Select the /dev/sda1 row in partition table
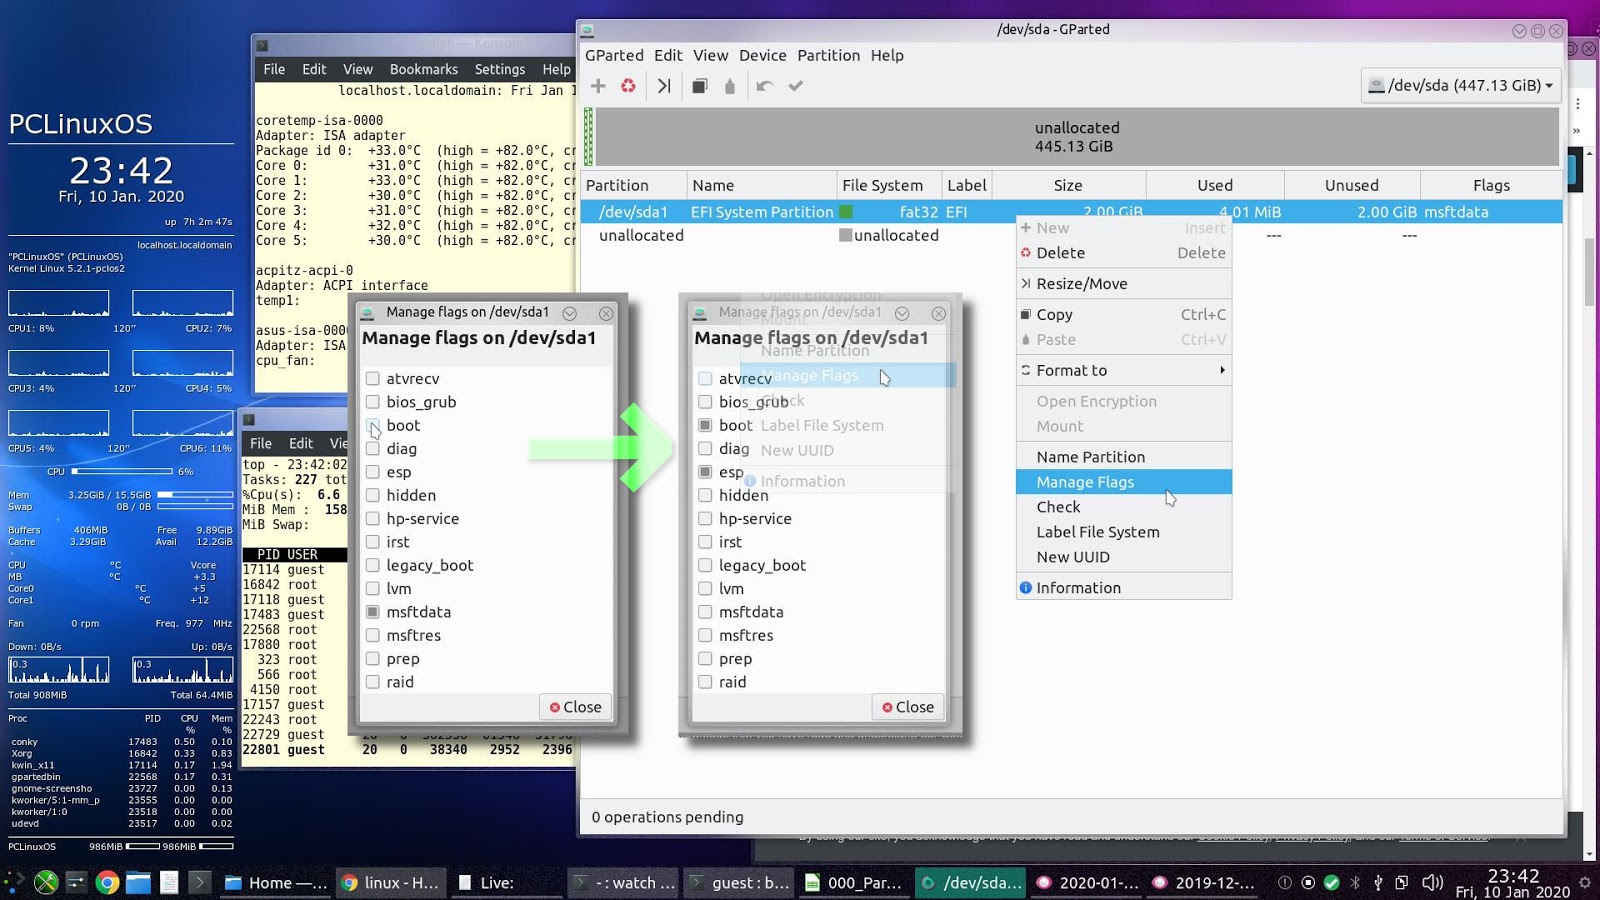 pos(1071,212)
